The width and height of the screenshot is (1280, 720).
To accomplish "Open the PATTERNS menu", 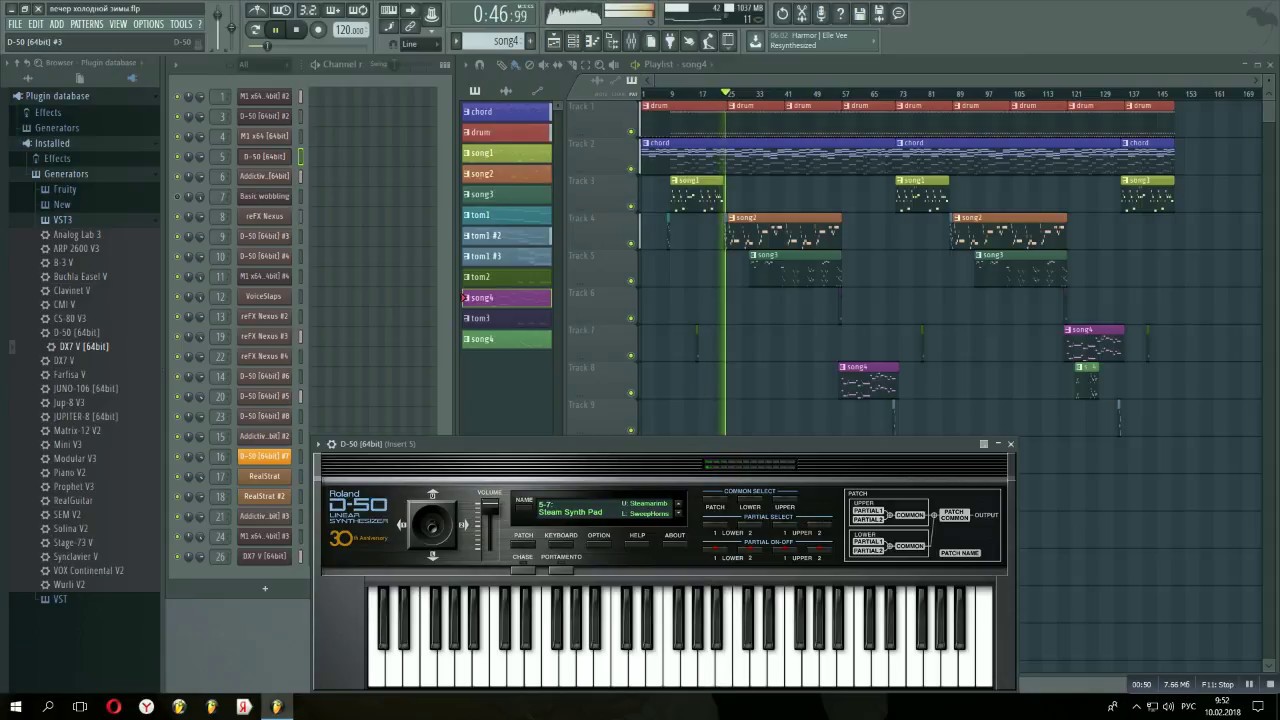I will [x=86, y=24].
